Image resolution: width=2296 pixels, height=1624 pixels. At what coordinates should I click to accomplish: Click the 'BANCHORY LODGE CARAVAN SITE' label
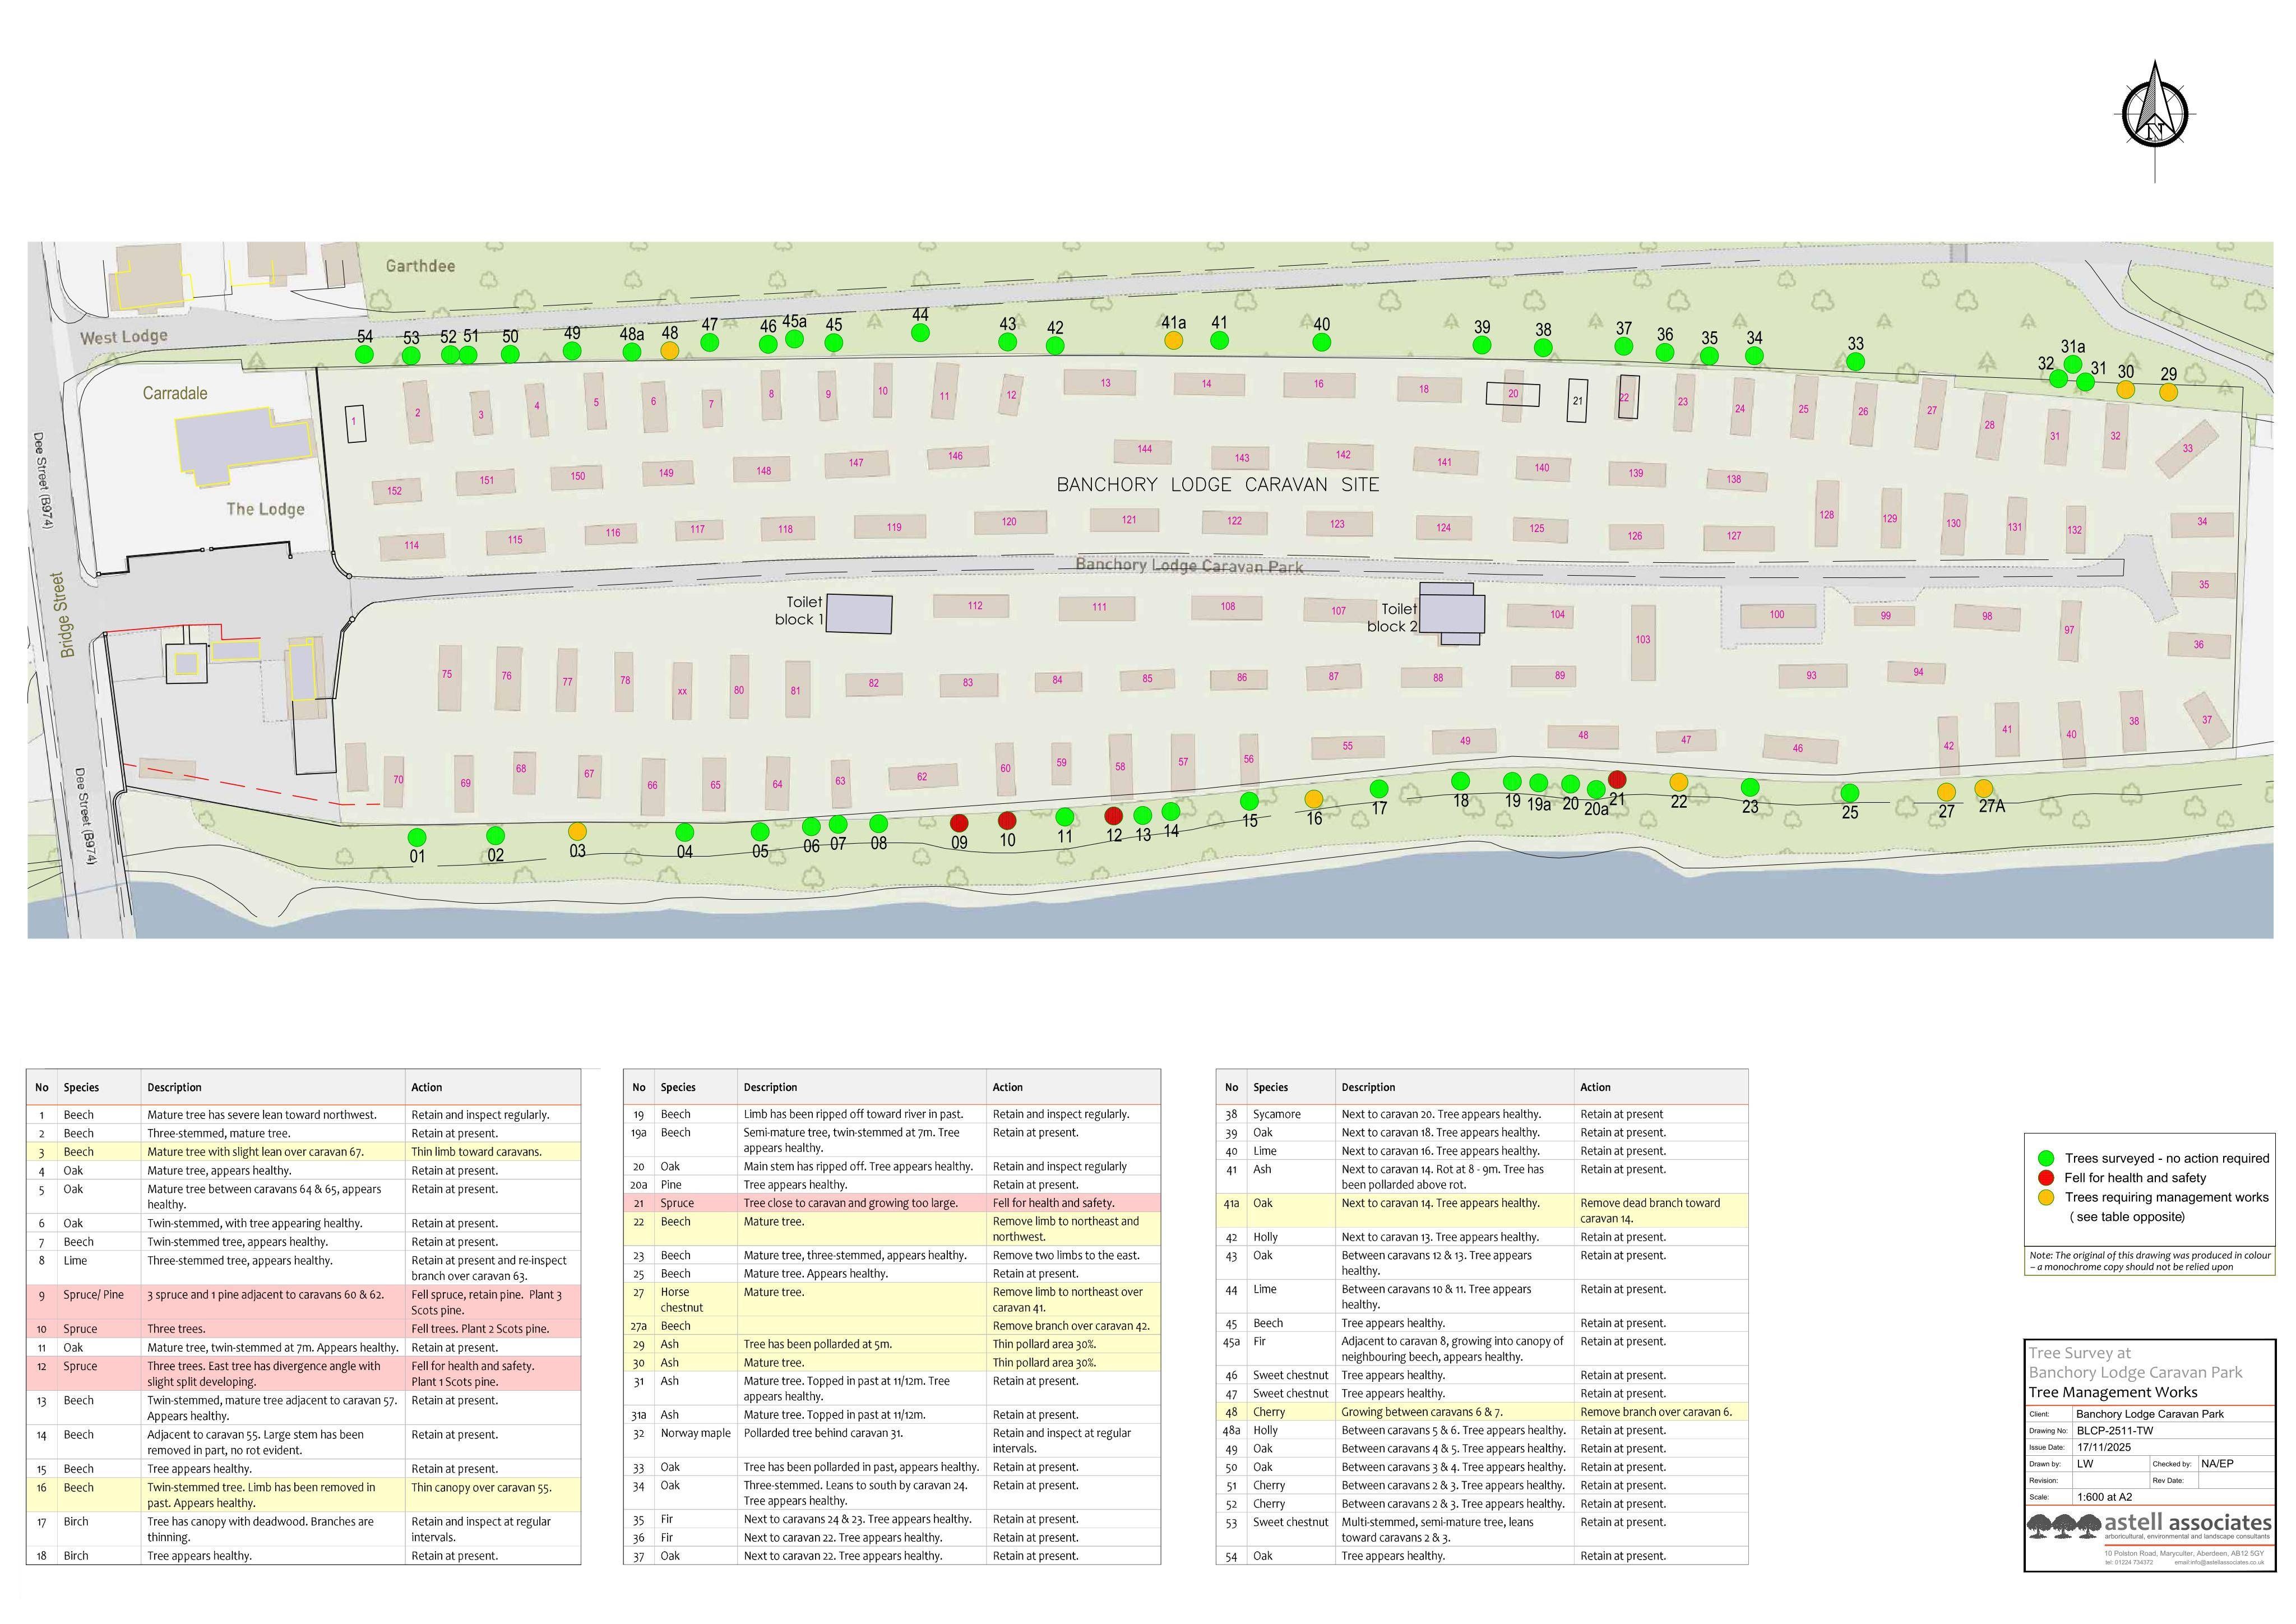tap(1218, 485)
